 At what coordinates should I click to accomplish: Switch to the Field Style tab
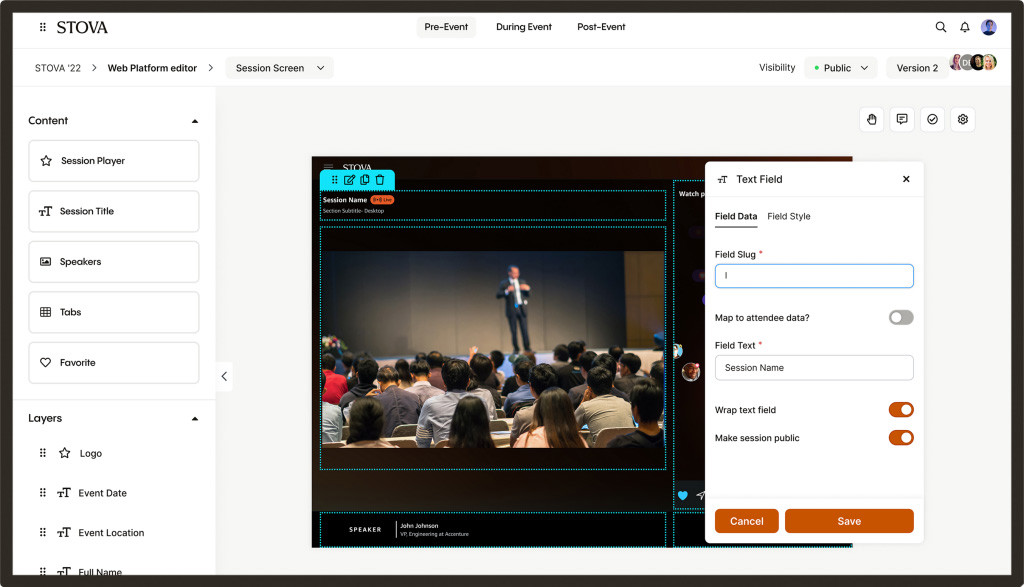pyautogui.click(x=788, y=216)
